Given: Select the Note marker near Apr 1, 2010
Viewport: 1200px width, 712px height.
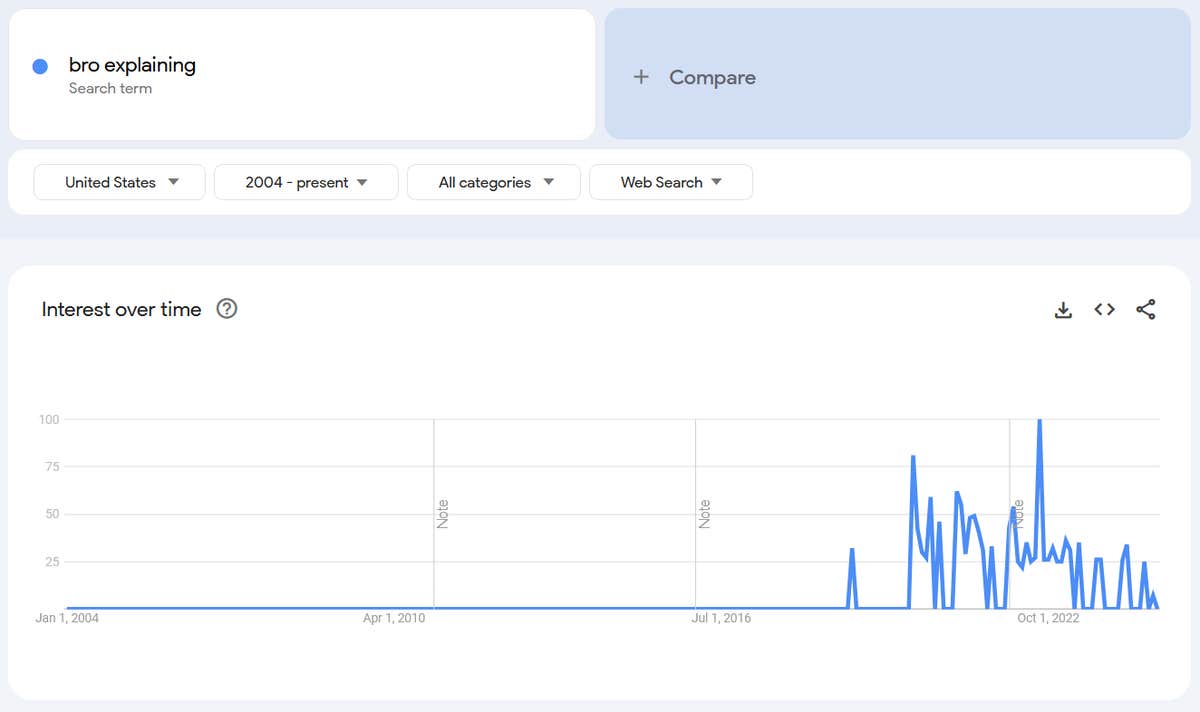Looking at the screenshot, I should (x=442, y=514).
